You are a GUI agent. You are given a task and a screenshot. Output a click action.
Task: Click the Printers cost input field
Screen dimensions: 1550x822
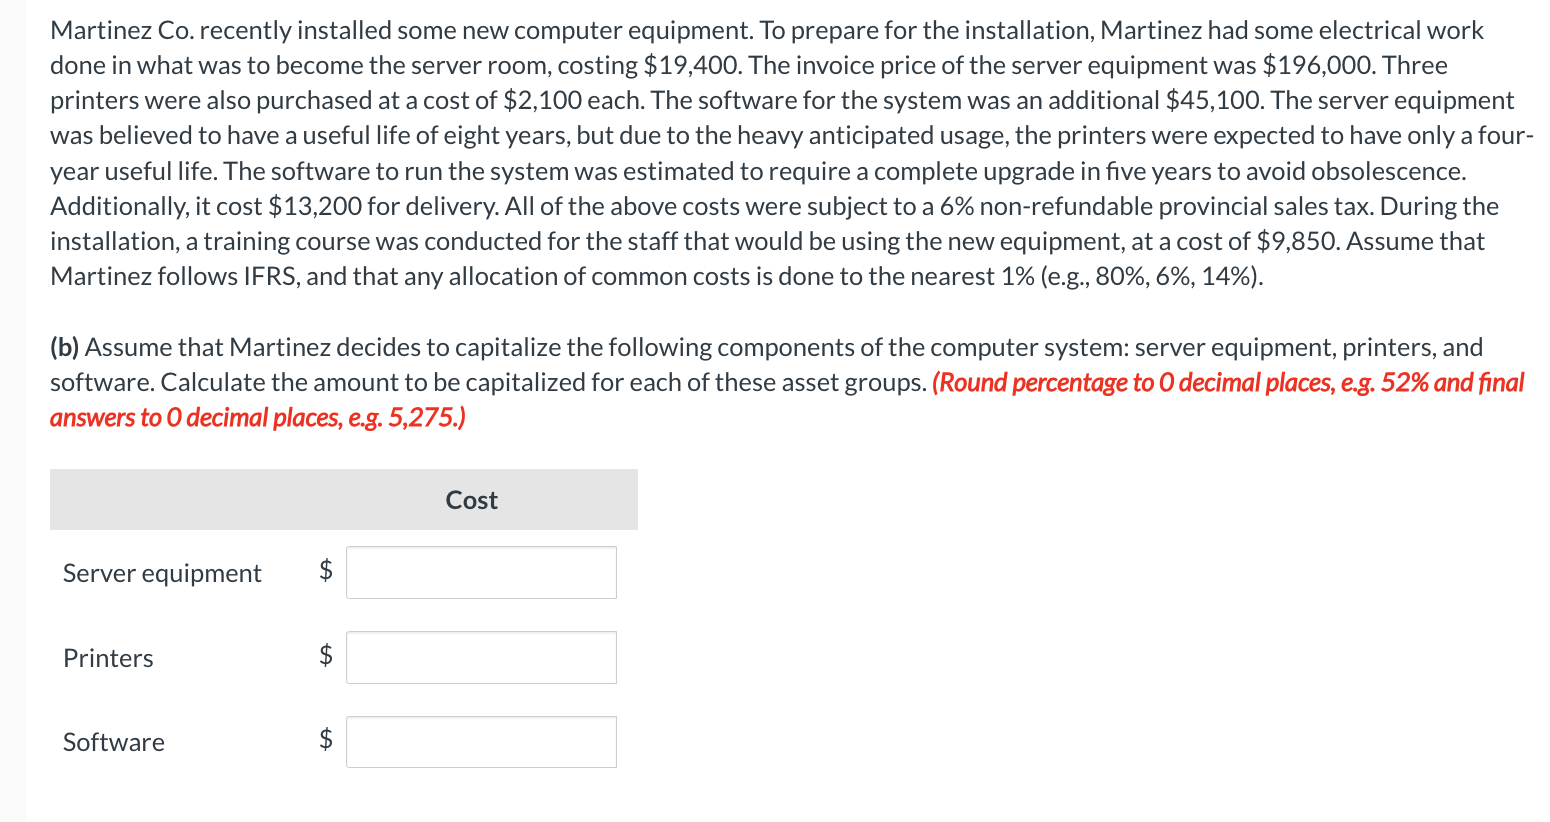pos(481,657)
